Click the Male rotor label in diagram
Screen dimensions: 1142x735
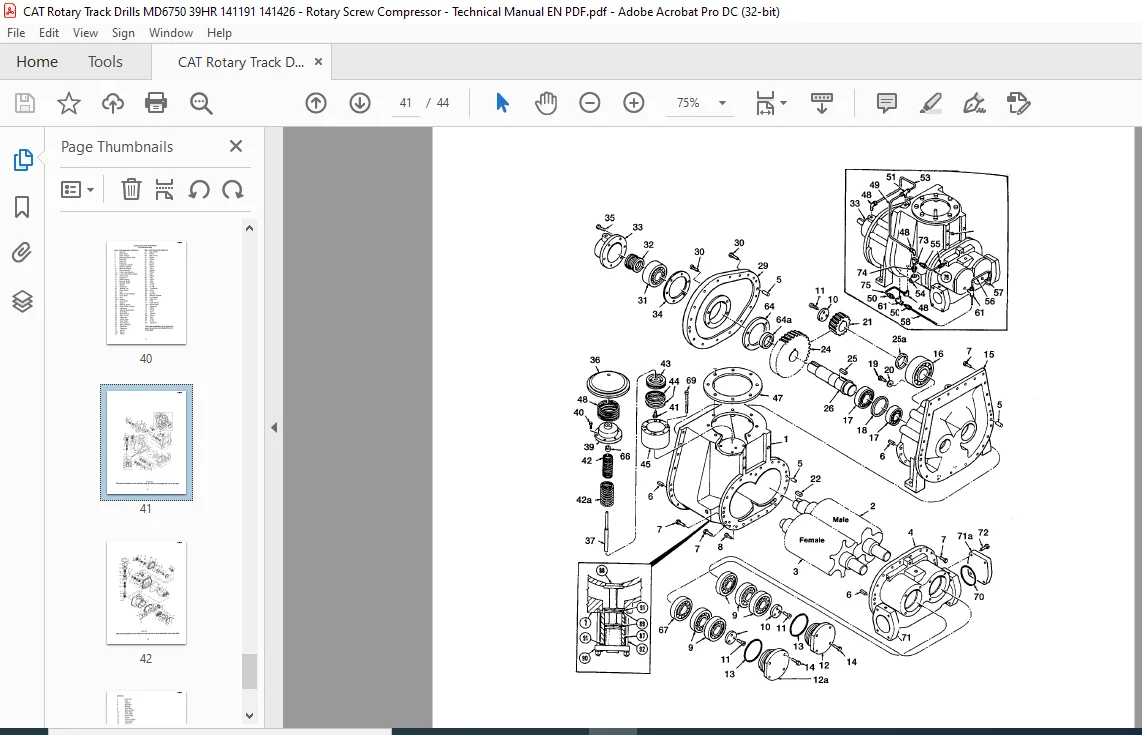(840, 519)
